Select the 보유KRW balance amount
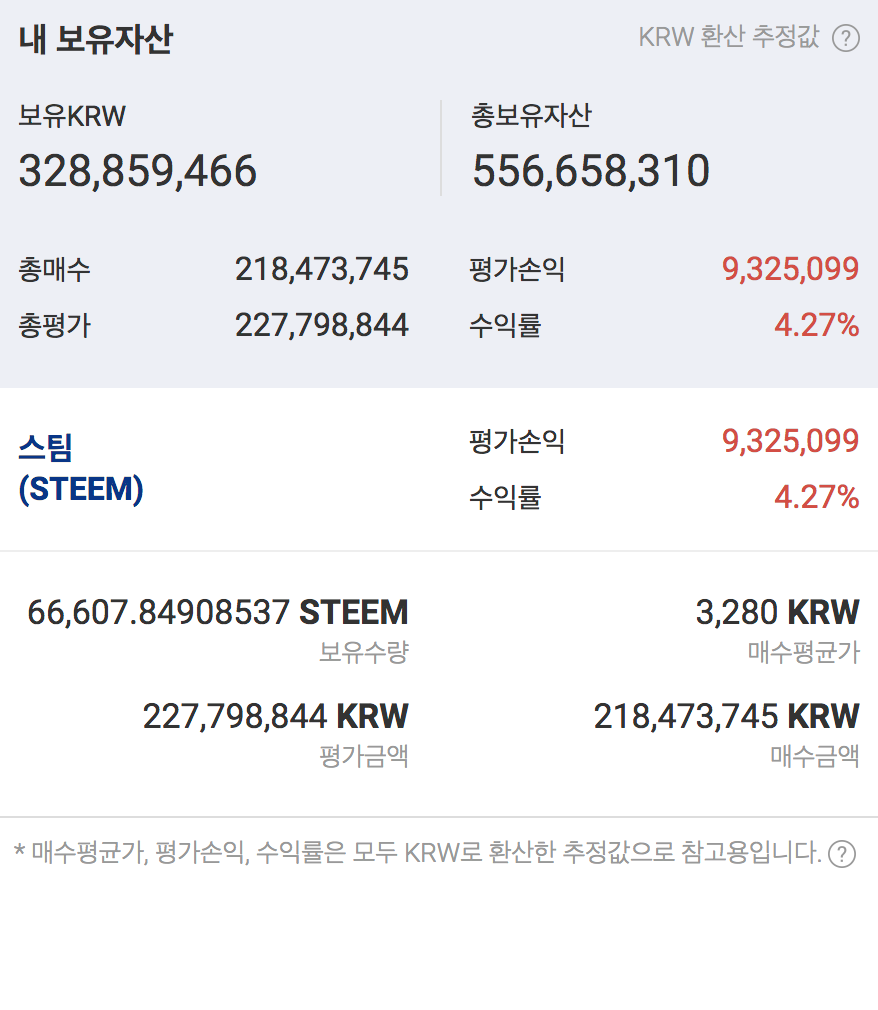878x1010 pixels. pos(137,168)
